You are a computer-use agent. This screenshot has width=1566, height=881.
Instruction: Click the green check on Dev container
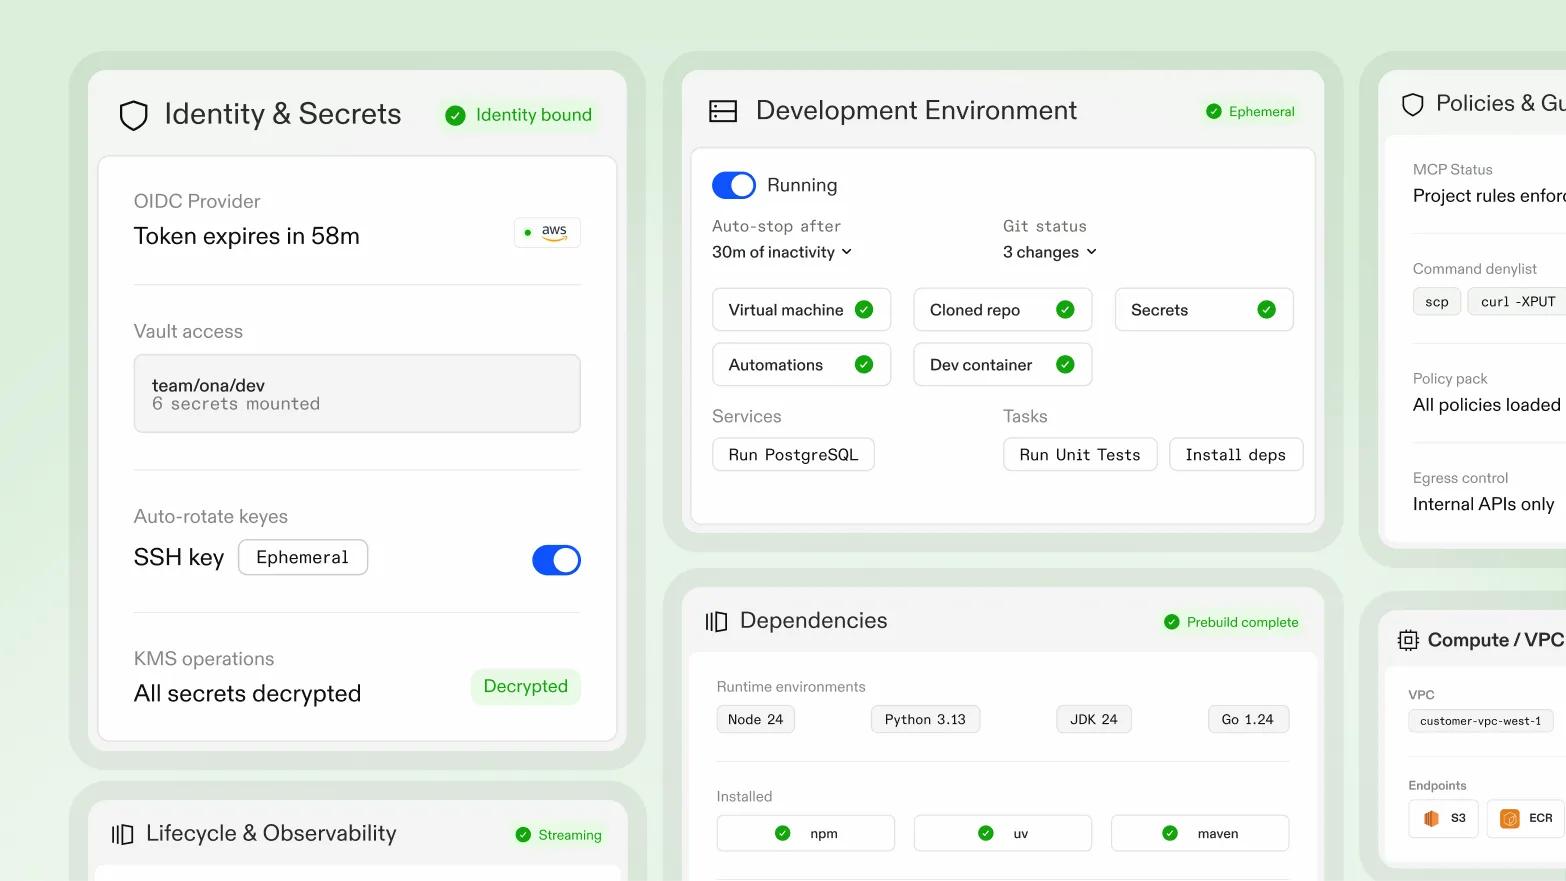1065,365
